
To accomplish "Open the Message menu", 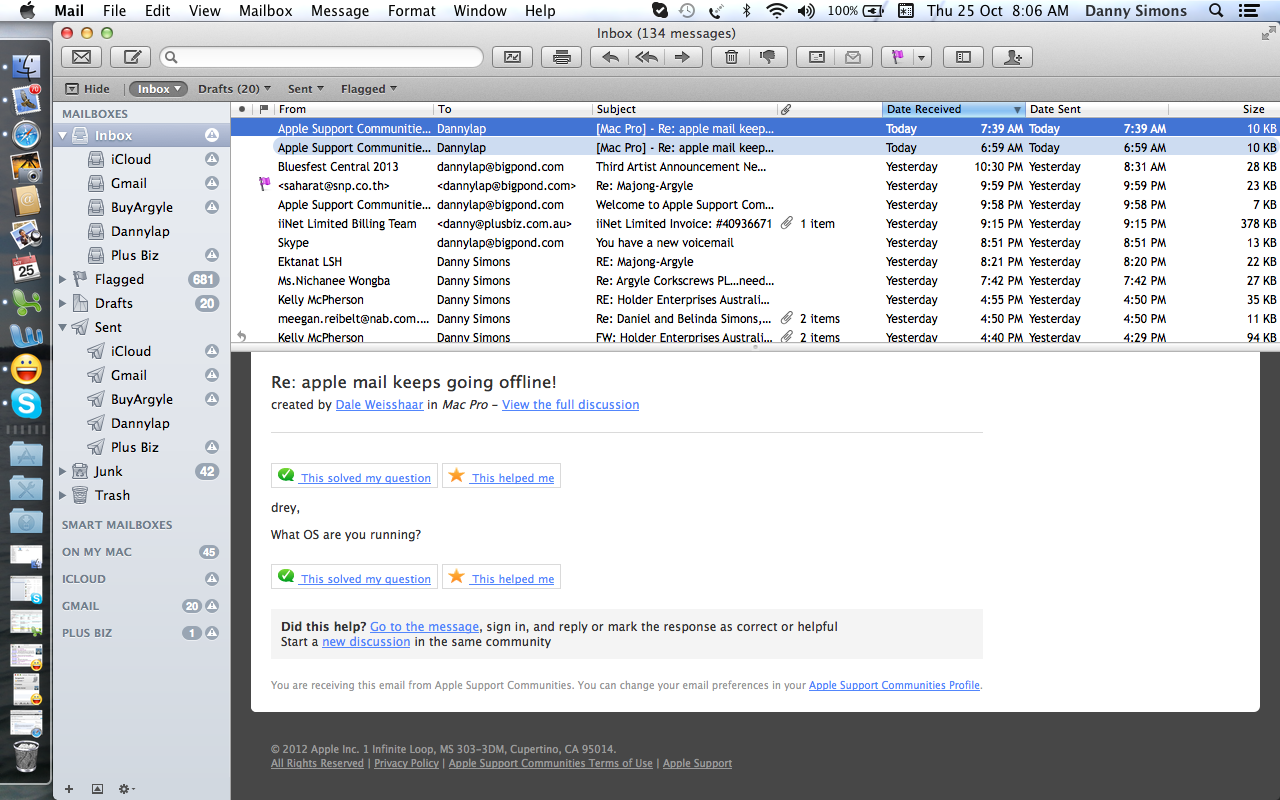I will (340, 11).
